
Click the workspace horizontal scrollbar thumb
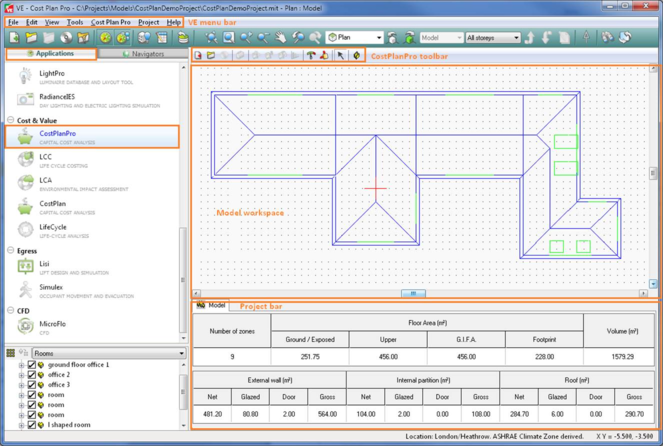coord(412,294)
